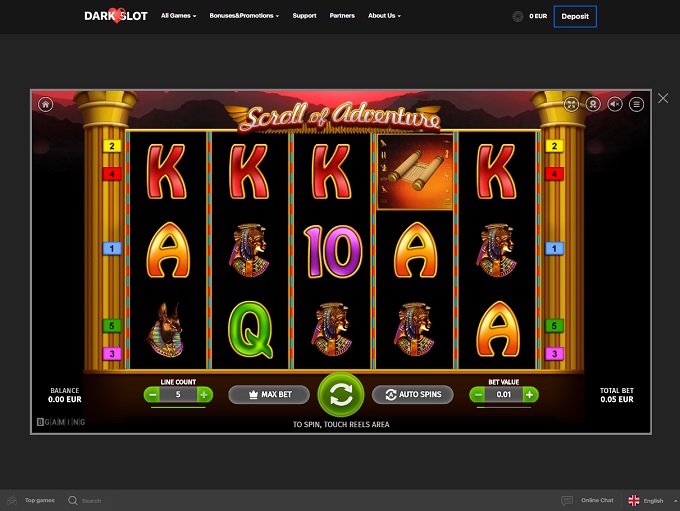
Task: Spin the reels with the green button
Action: point(341,395)
